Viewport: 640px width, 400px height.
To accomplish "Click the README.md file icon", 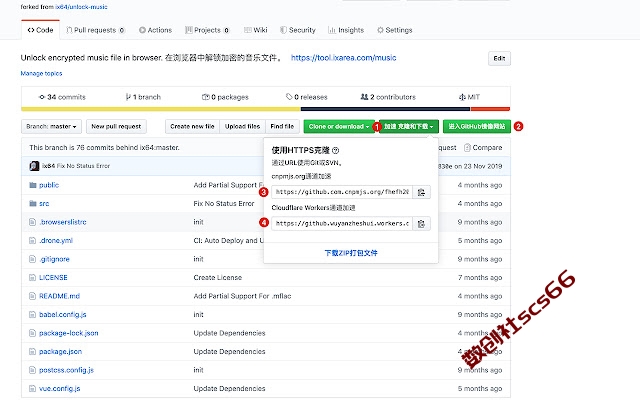I will 33,296.
